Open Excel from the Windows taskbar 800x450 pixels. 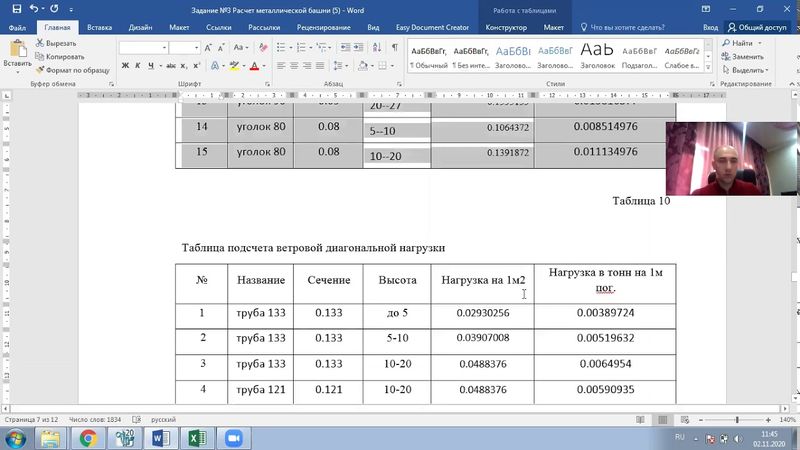[198, 437]
